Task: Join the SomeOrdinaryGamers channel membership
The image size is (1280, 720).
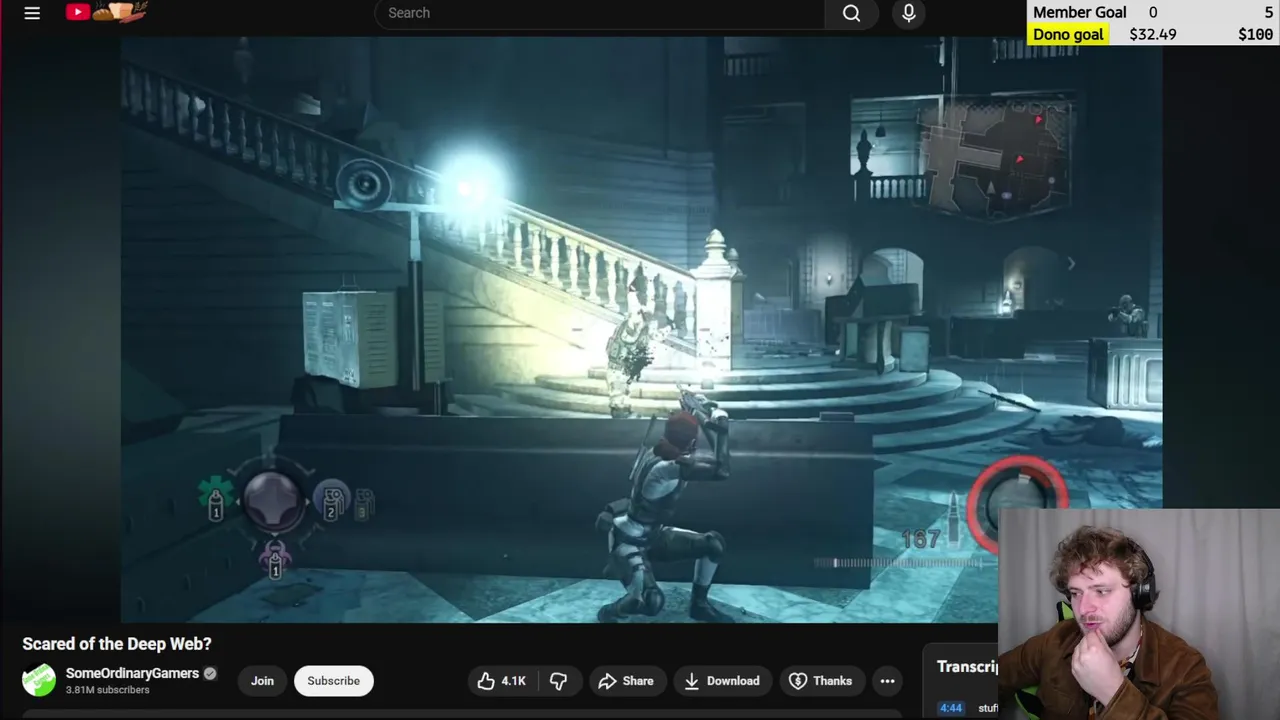Action: (x=262, y=681)
